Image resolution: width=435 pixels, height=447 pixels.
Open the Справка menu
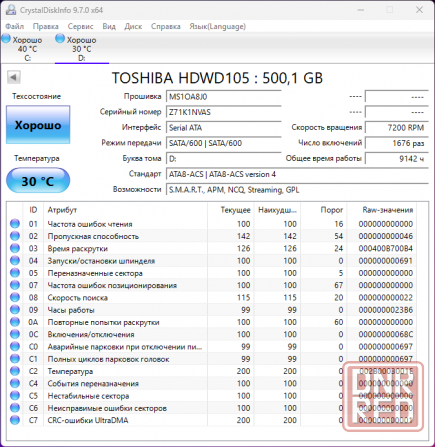166,26
